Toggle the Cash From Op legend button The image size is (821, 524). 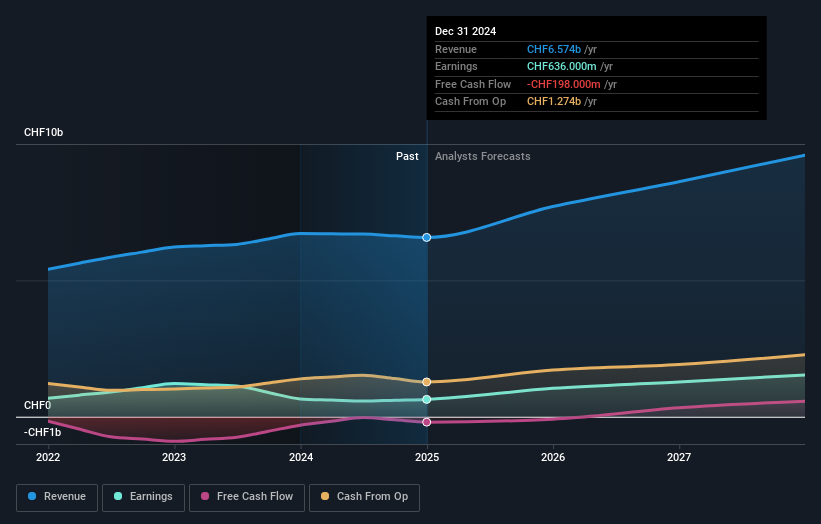(364, 497)
